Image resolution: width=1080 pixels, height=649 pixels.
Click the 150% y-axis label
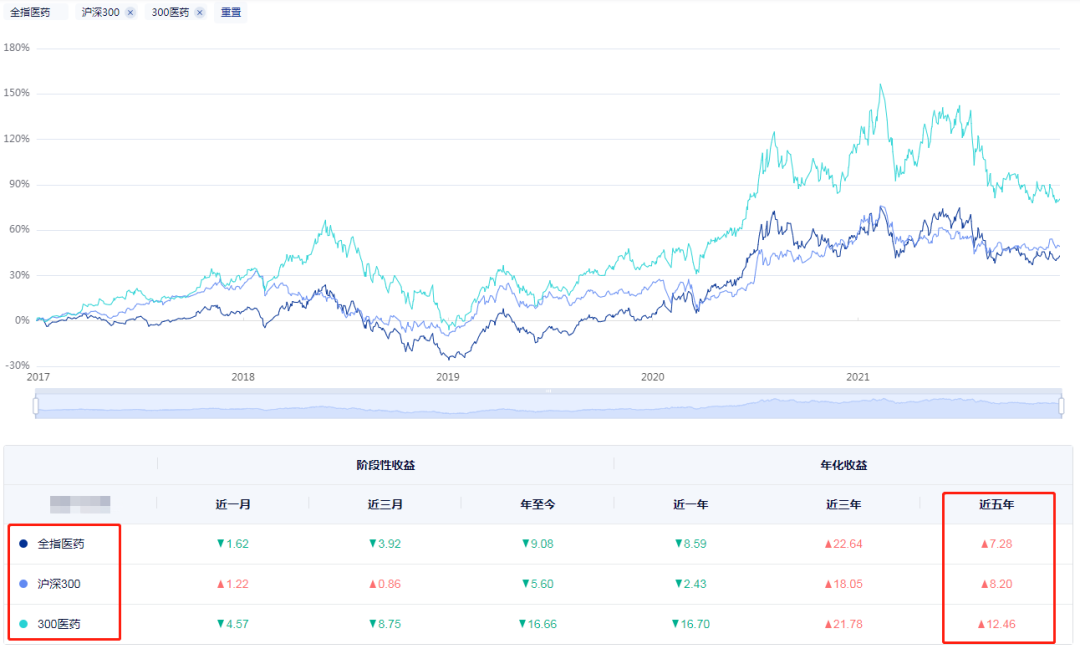(x=17, y=93)
